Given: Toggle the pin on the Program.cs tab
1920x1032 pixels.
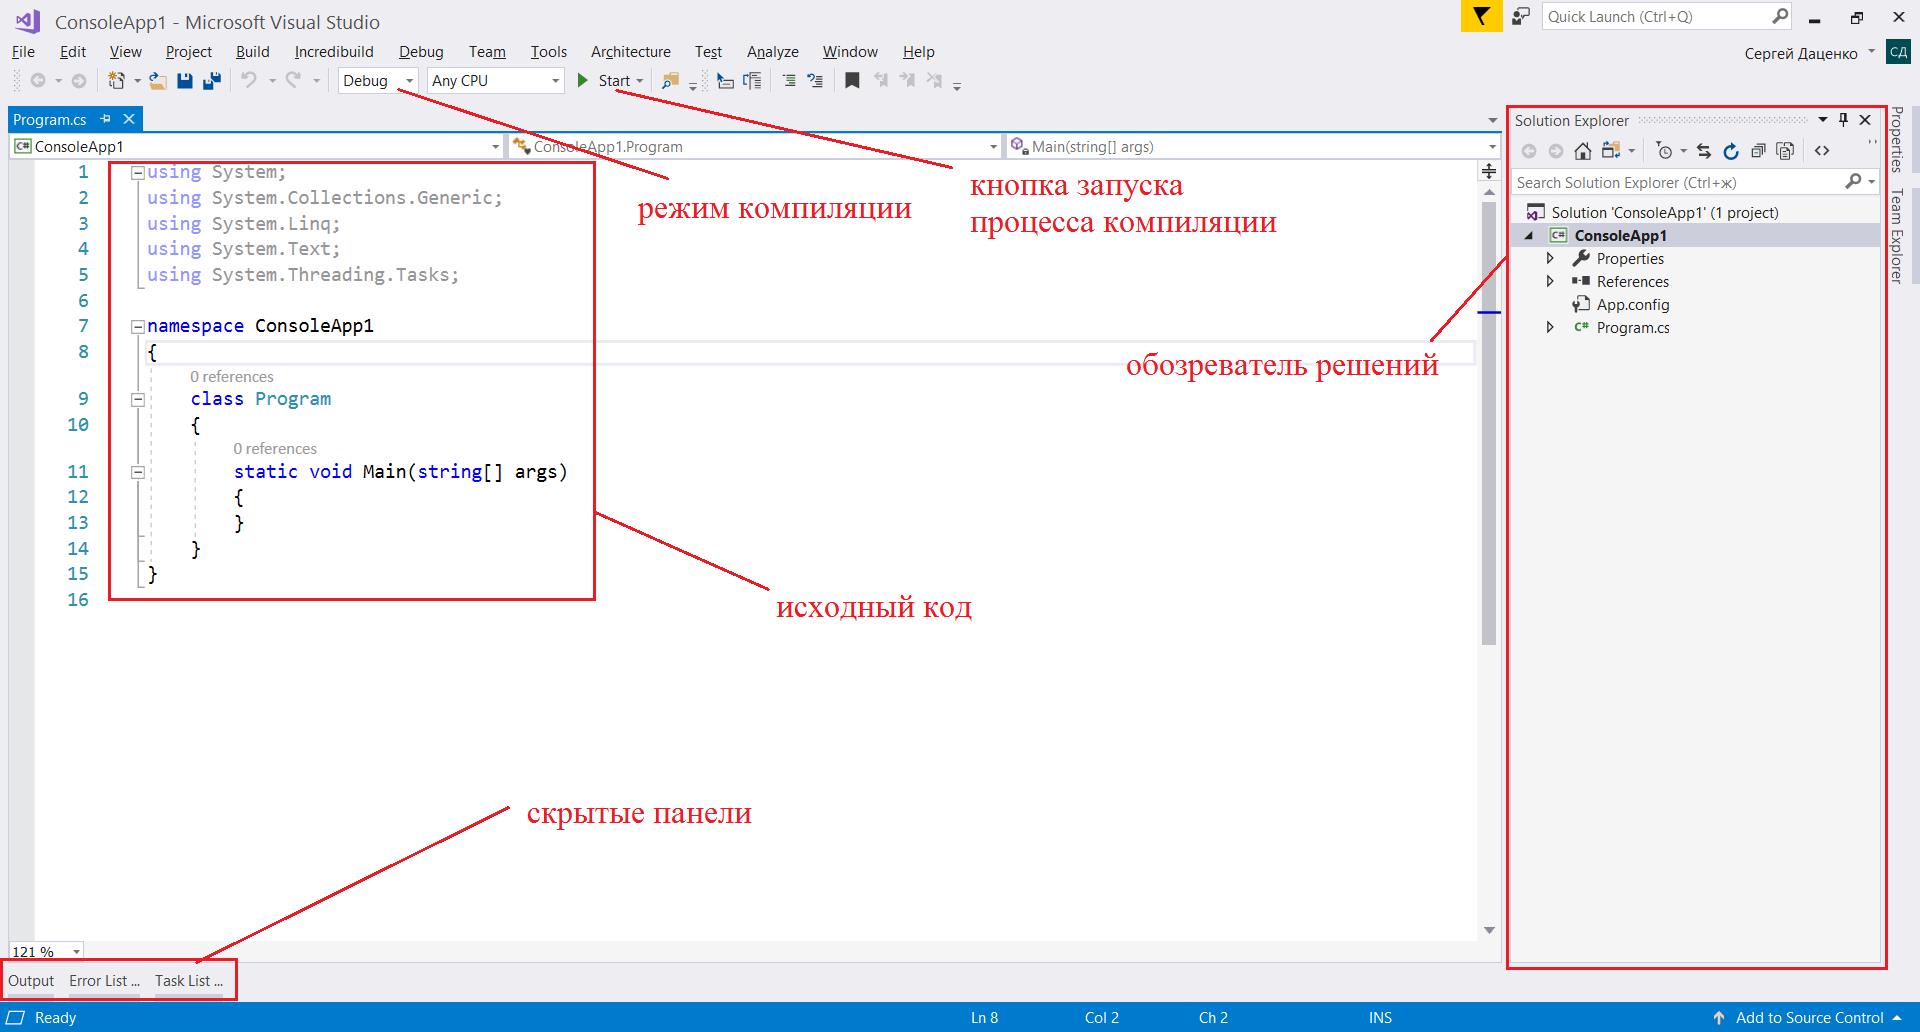Looking at the screenshot, I should pyautogui.click(x=106, y=119).
